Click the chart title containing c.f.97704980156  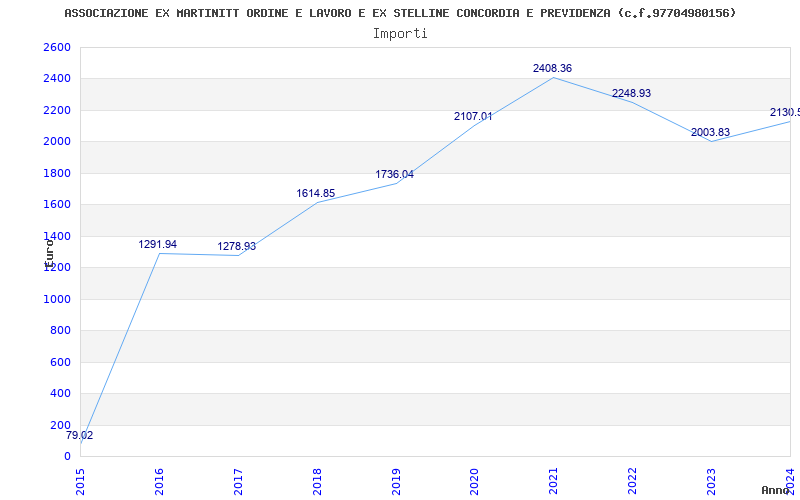tap(401, 13)
